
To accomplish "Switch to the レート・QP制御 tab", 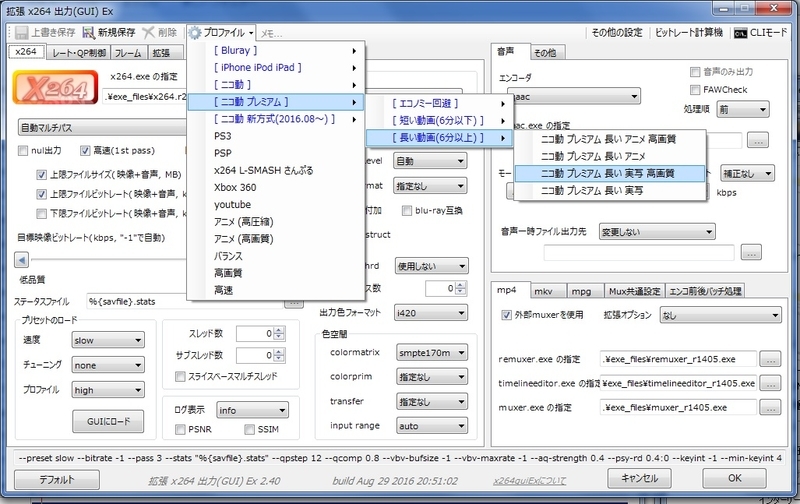I will coord(80,53).
